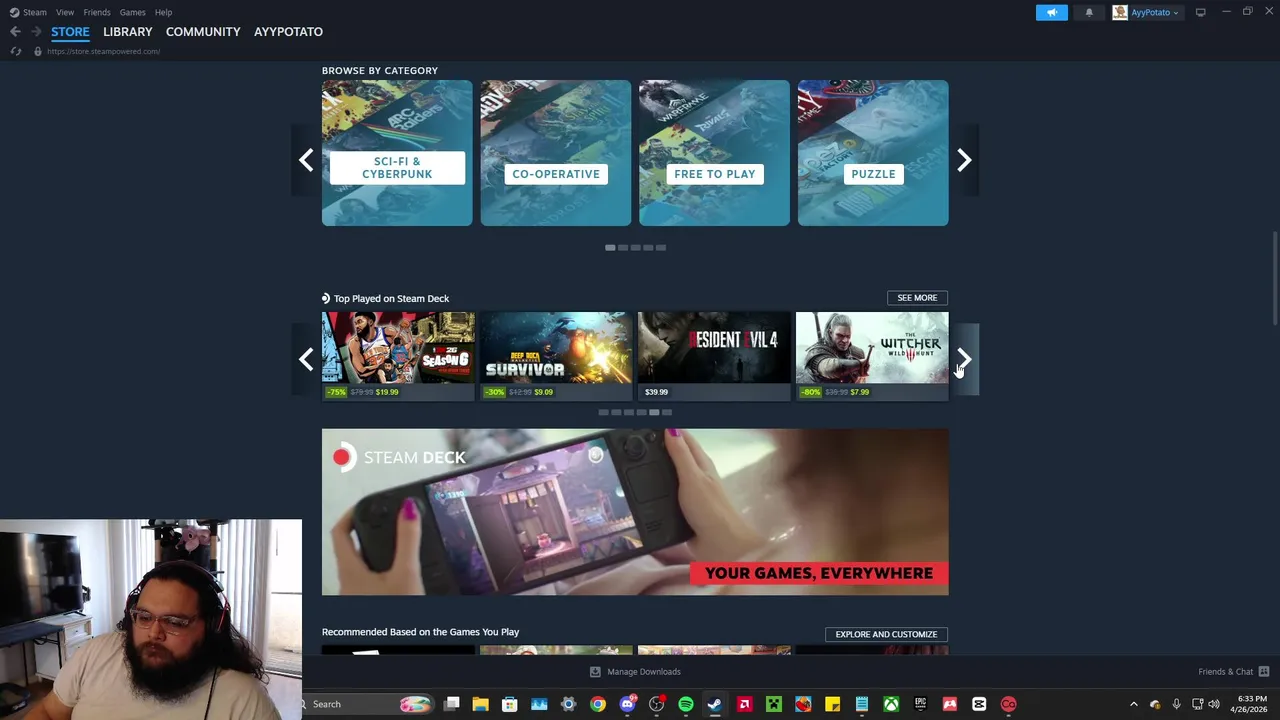Open Minecraft creeper icon in taskbar
The height and width of the screenshot is (720, 1280).
[x=774, y=704]
